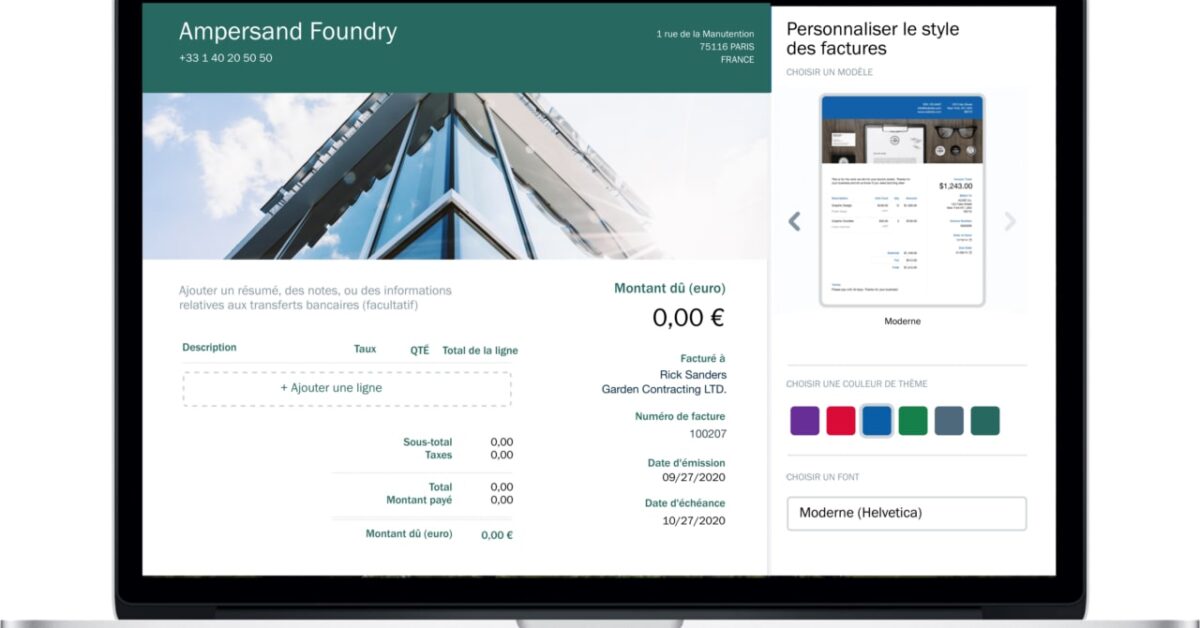This screenshot has height=628, width=1200.
Task: Click the Moderne template caption
Action: 903,321
